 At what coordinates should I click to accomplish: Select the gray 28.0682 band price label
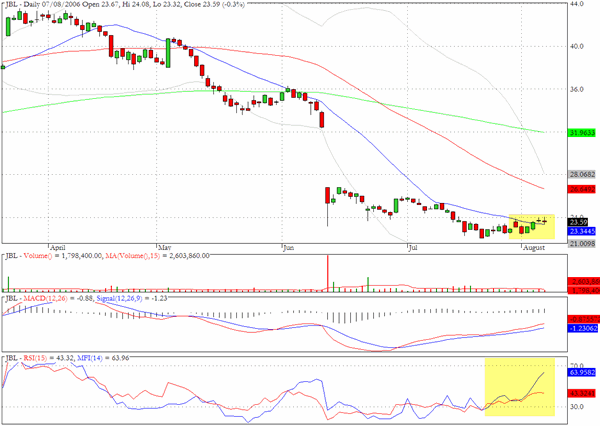point(582,174)
